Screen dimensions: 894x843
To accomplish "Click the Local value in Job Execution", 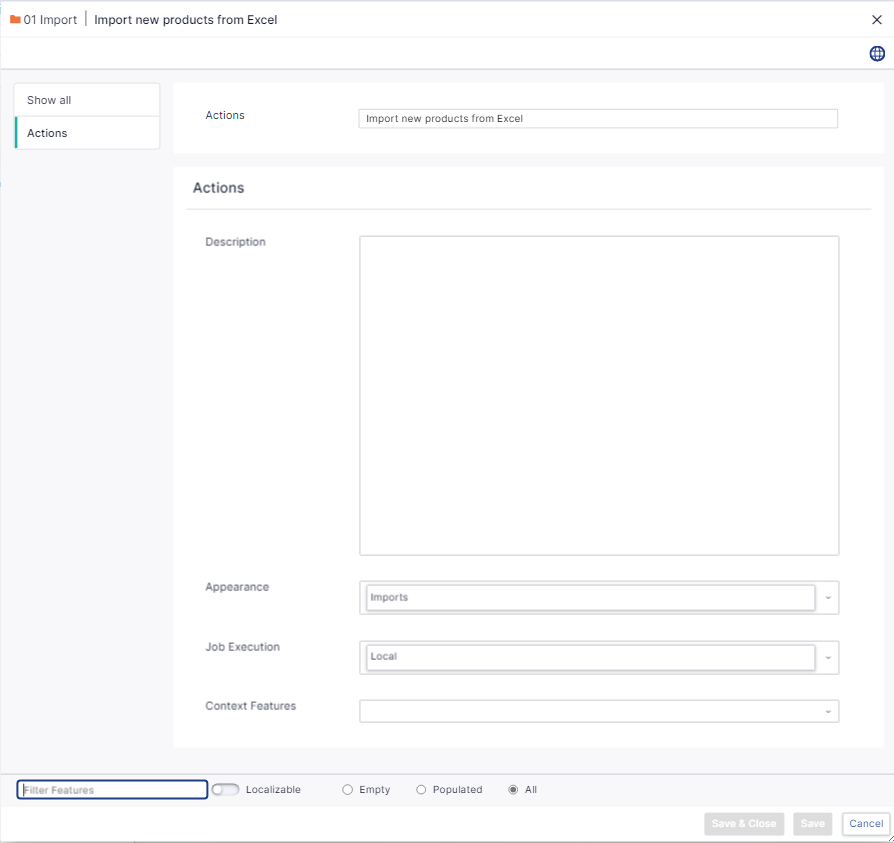I will click(384, 657).
